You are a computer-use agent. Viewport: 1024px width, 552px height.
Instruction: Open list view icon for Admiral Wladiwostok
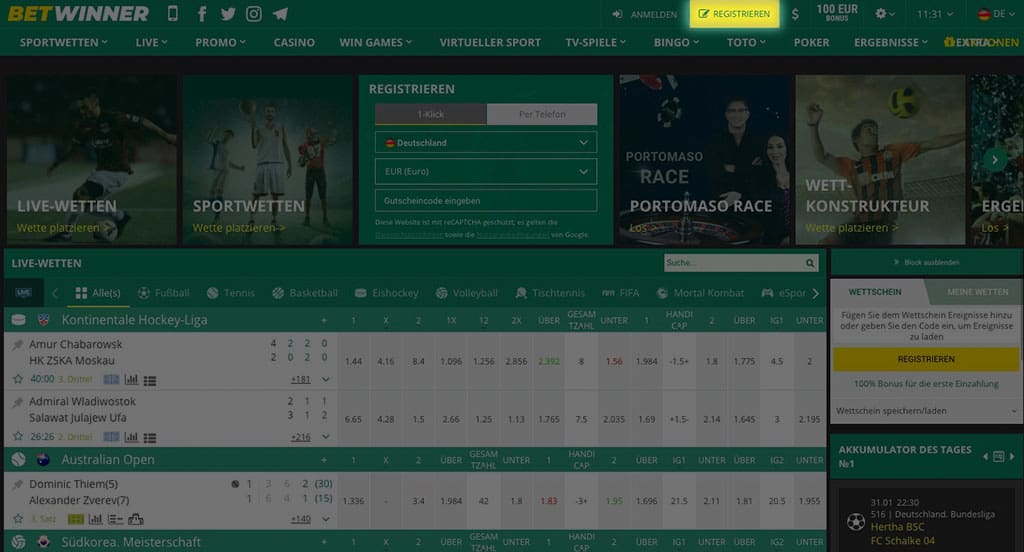click(150, 437)
